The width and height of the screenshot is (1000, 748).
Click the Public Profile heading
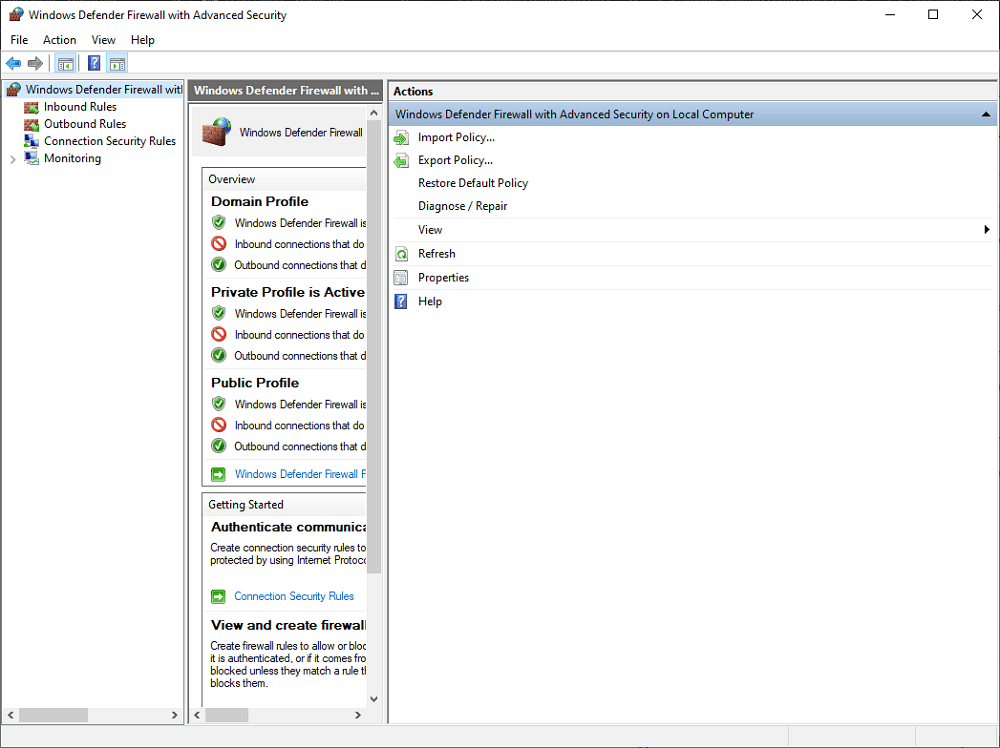tap(255, 383)
